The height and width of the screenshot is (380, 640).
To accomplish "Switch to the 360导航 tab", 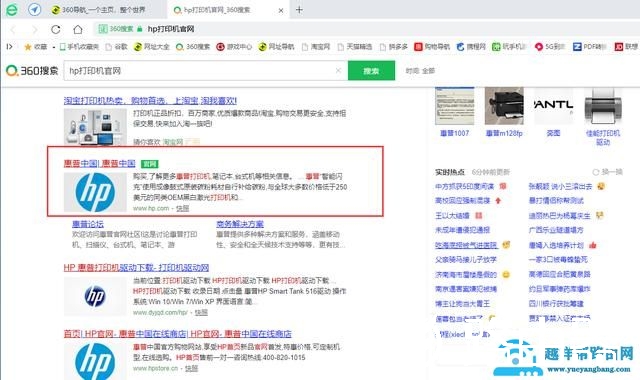I will (104, 10).
